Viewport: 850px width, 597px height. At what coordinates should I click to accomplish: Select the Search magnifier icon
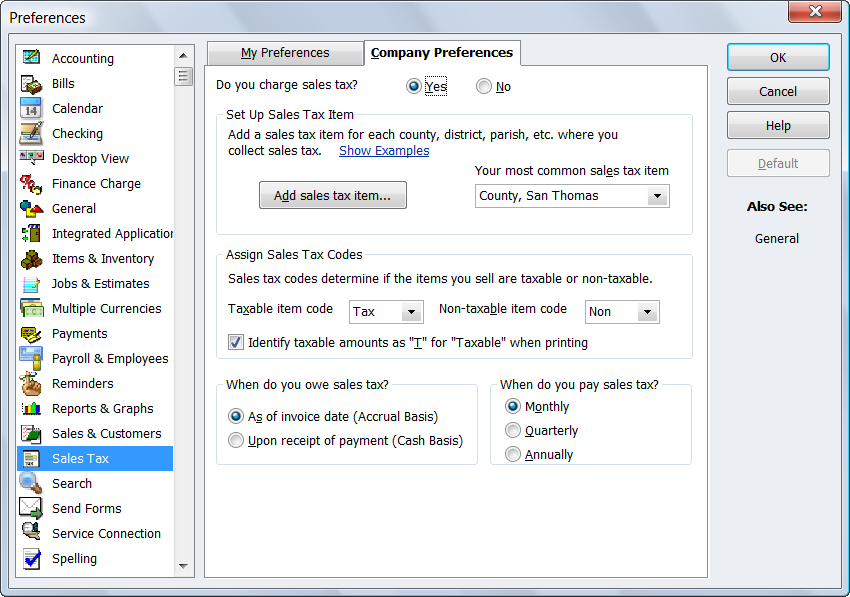point(31,483)
